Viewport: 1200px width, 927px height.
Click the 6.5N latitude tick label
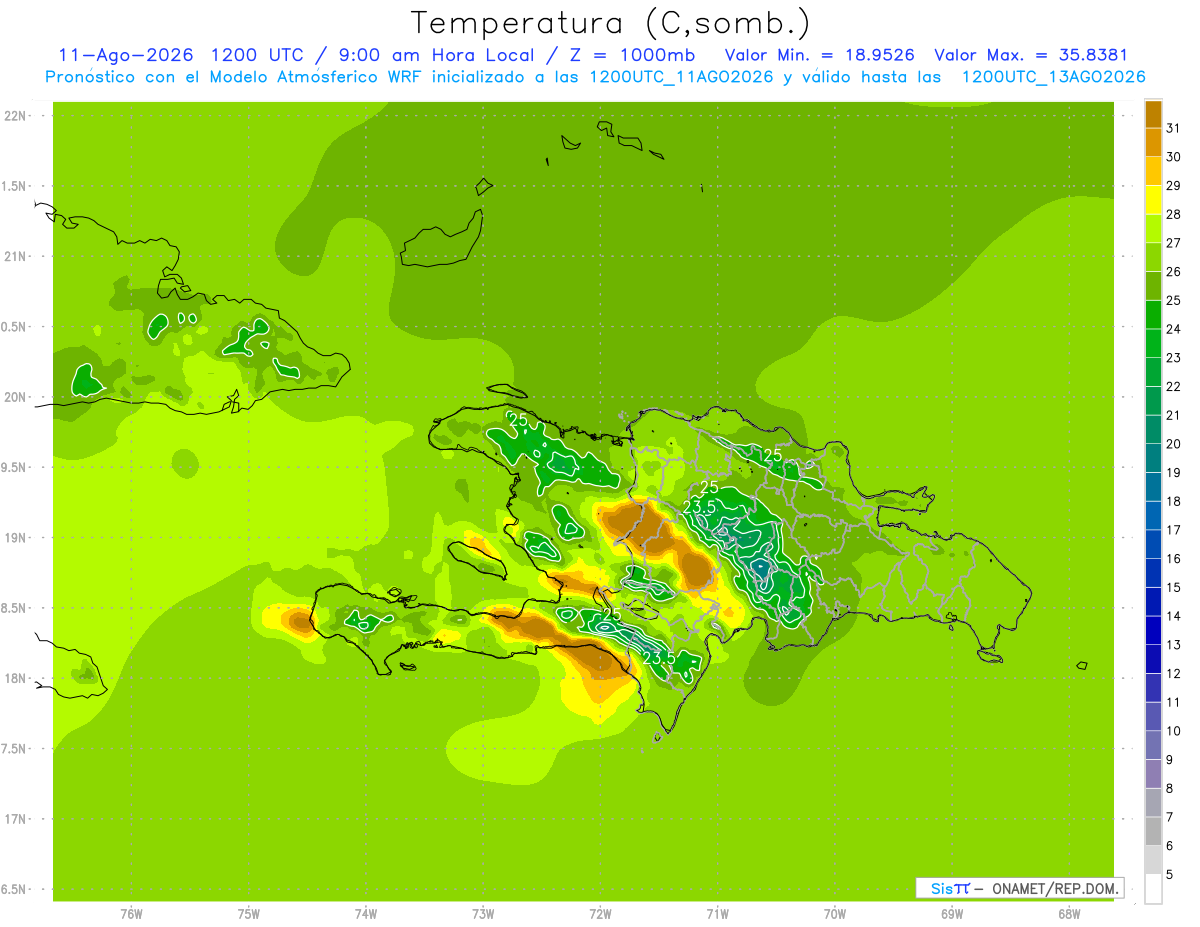point(16,889)
